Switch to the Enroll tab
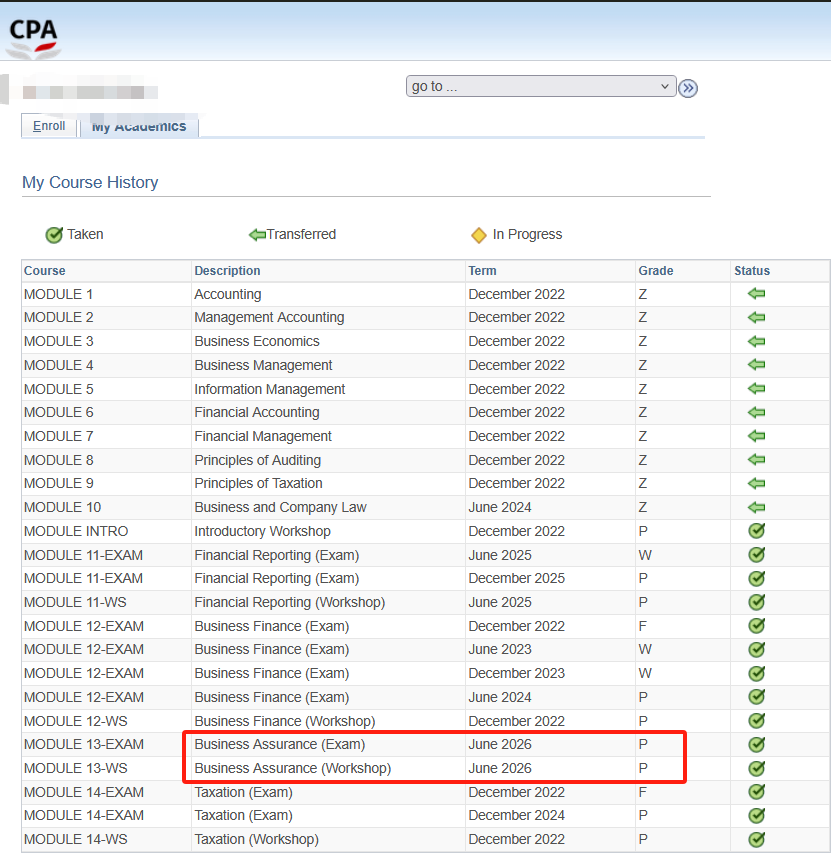 click(x=49, y=126)
